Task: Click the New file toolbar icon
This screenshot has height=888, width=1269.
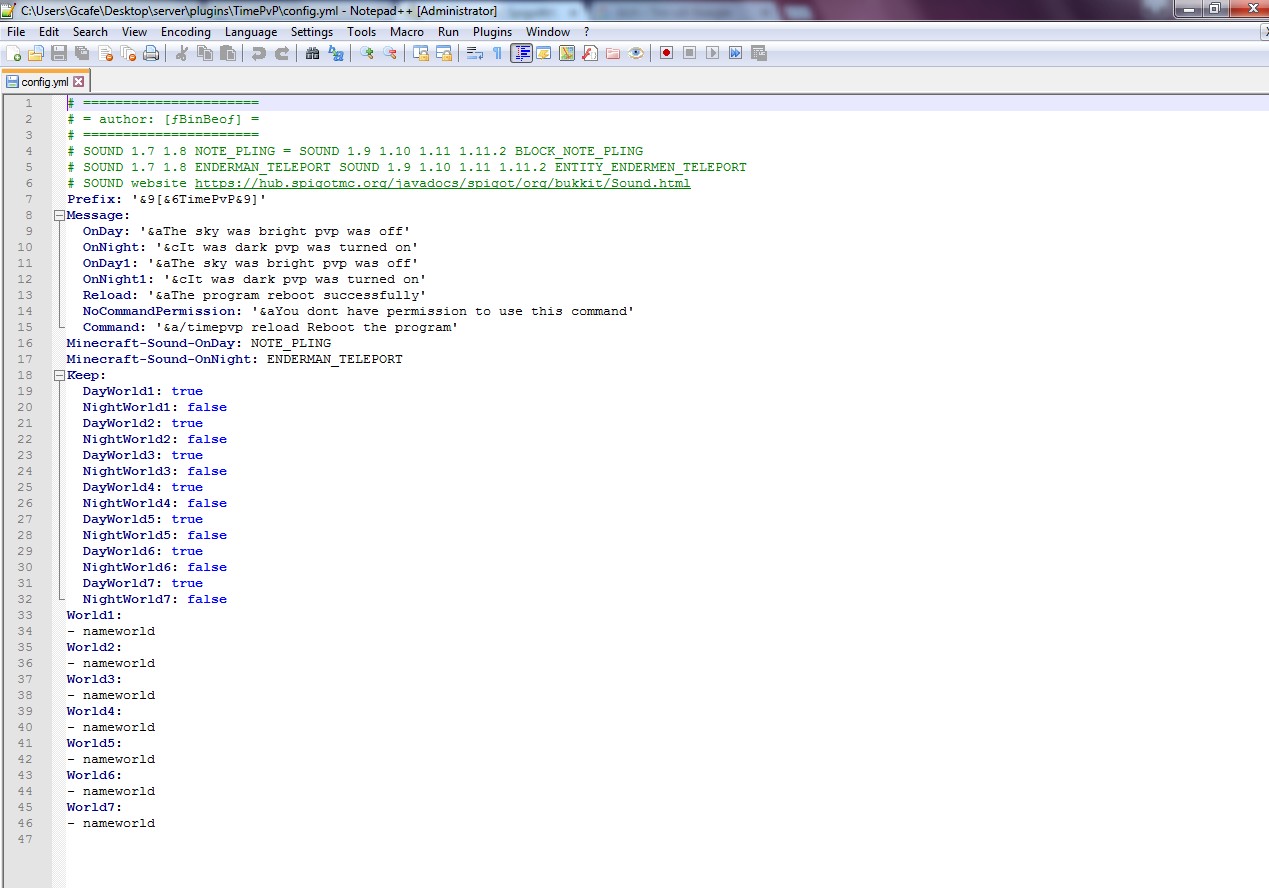Action: [x=13, y=53]
